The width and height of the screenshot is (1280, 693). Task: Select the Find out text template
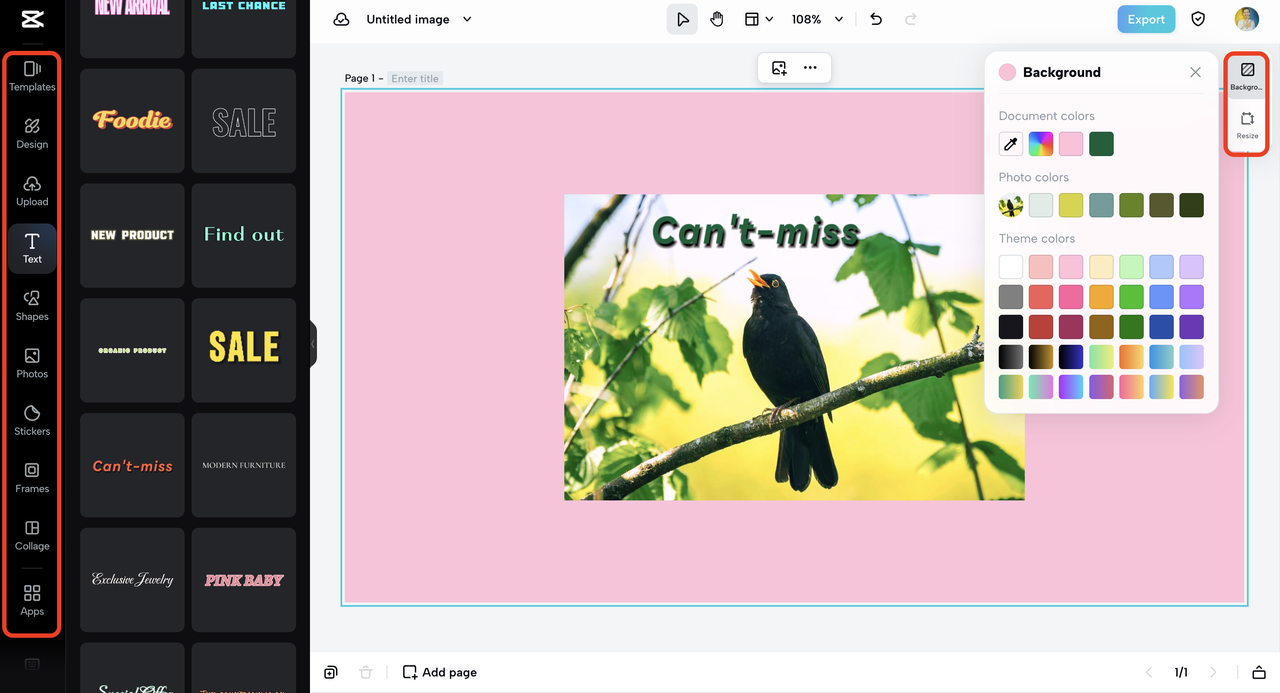244,236
